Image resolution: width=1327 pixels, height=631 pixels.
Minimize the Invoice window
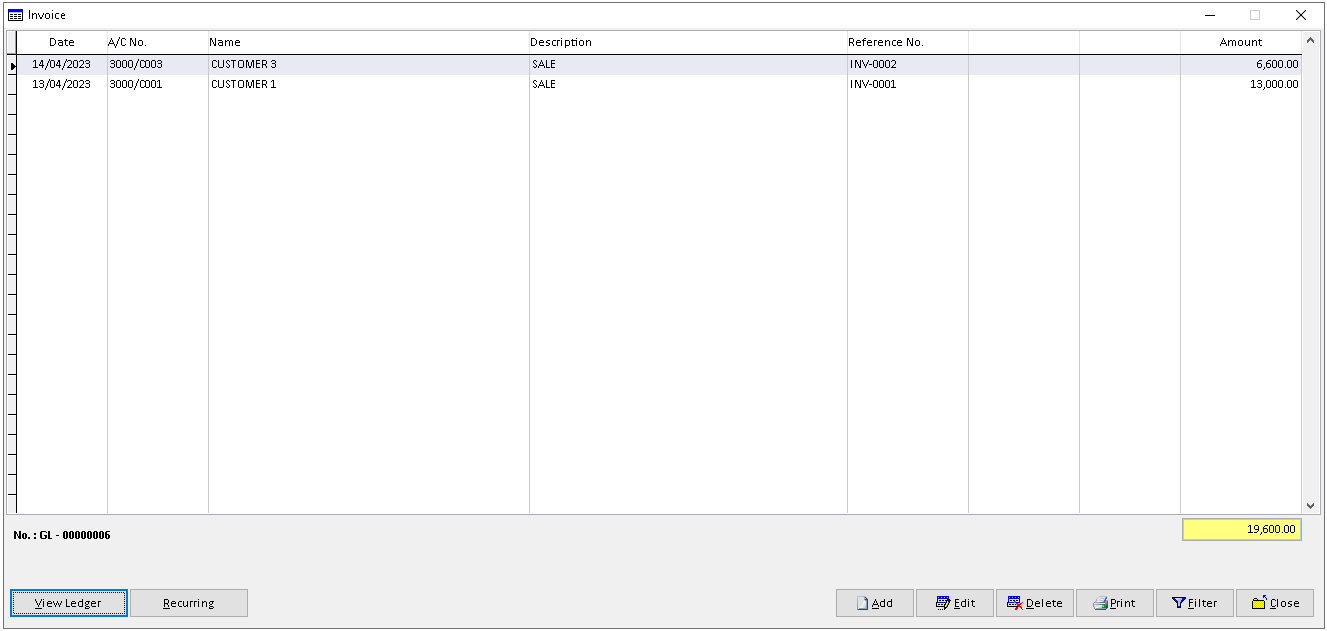pyautogui.click(x=1210, y=15)
